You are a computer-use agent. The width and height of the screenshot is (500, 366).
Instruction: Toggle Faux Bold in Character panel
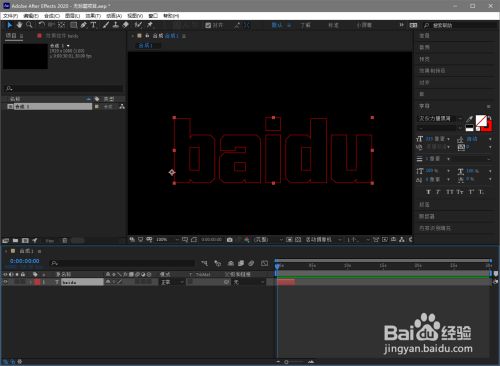[428, 192]
